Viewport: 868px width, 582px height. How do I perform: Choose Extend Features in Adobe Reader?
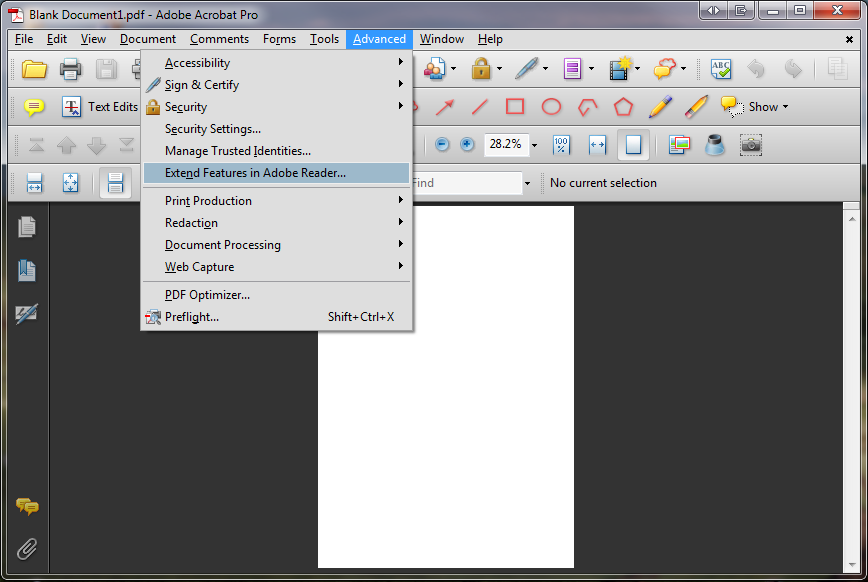pyautogui.click(x=276, y=173)
